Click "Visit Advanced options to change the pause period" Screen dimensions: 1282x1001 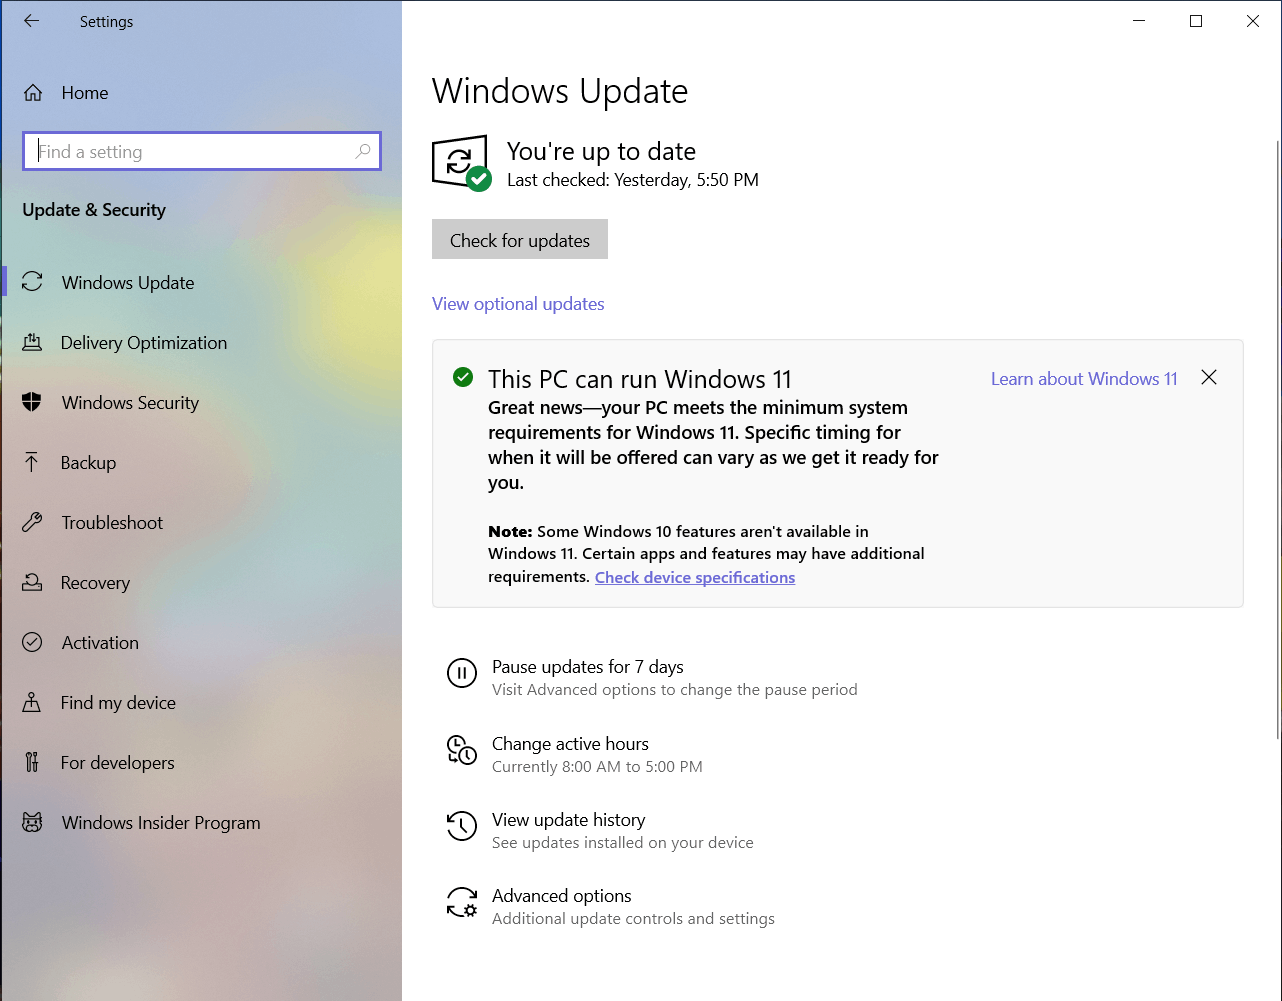pyautogui.click(x=675, y=690)
